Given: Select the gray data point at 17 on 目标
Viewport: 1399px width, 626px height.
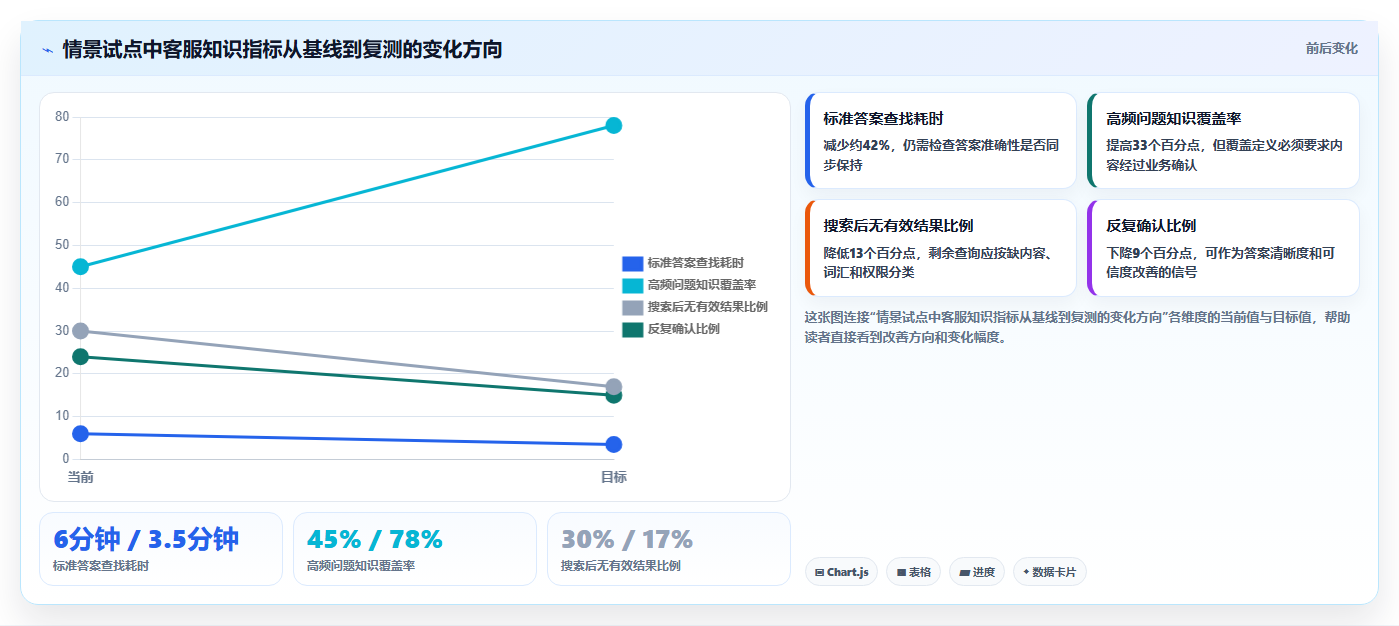Looking at the screenshot, I should [614, 386].
